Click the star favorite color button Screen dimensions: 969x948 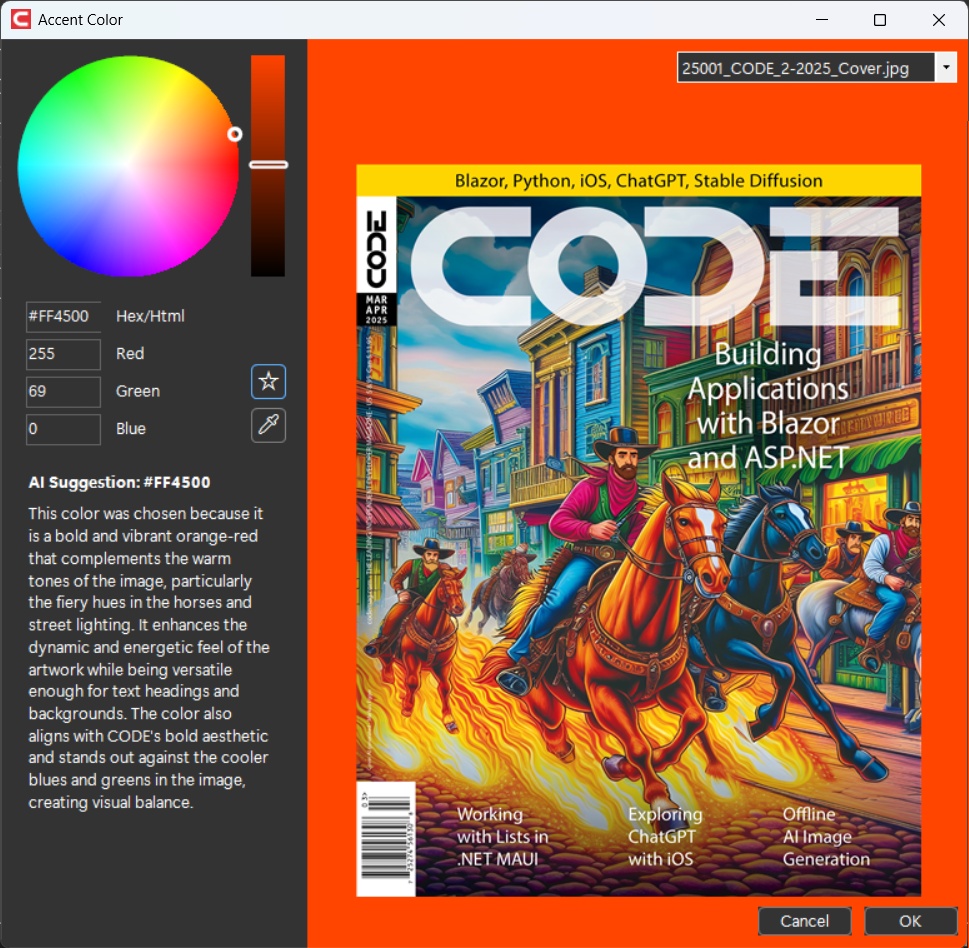[x=268, y=381]
